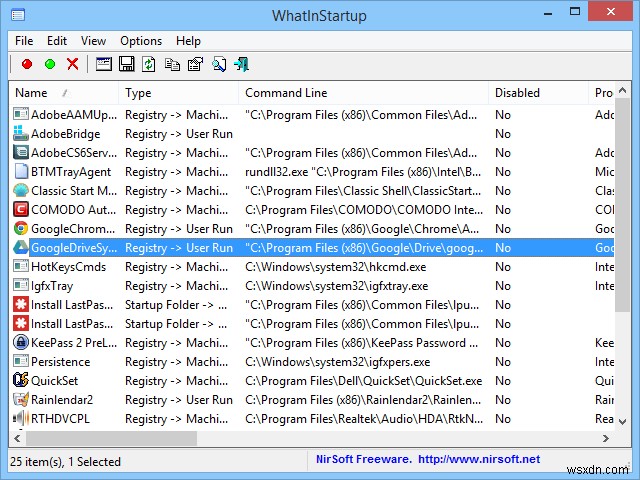Click the red X Delete Selected Items icon
The height and width of the screenshot is (480, 640).
[73, 64]
